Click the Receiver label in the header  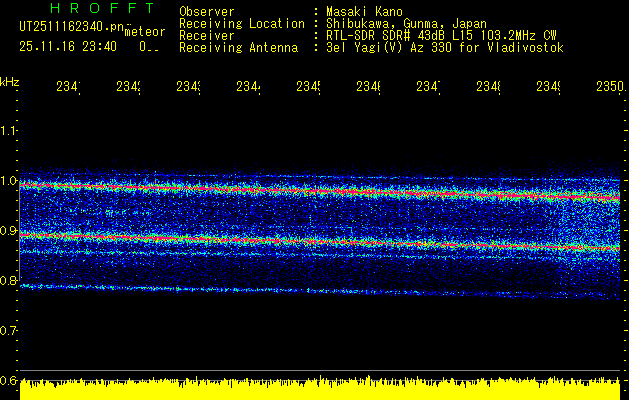(x=207, y=36)
